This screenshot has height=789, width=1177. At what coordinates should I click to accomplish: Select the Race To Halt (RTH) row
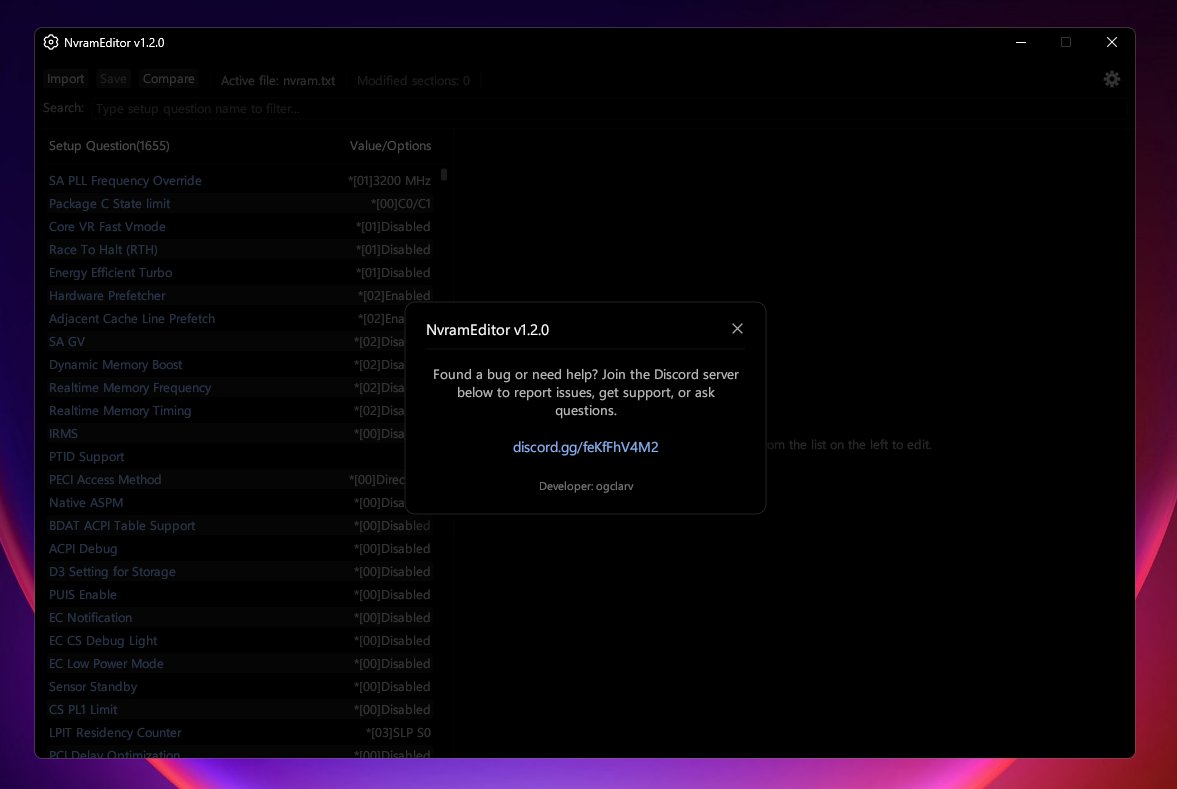pyautogui.click(x=239, y=249)
